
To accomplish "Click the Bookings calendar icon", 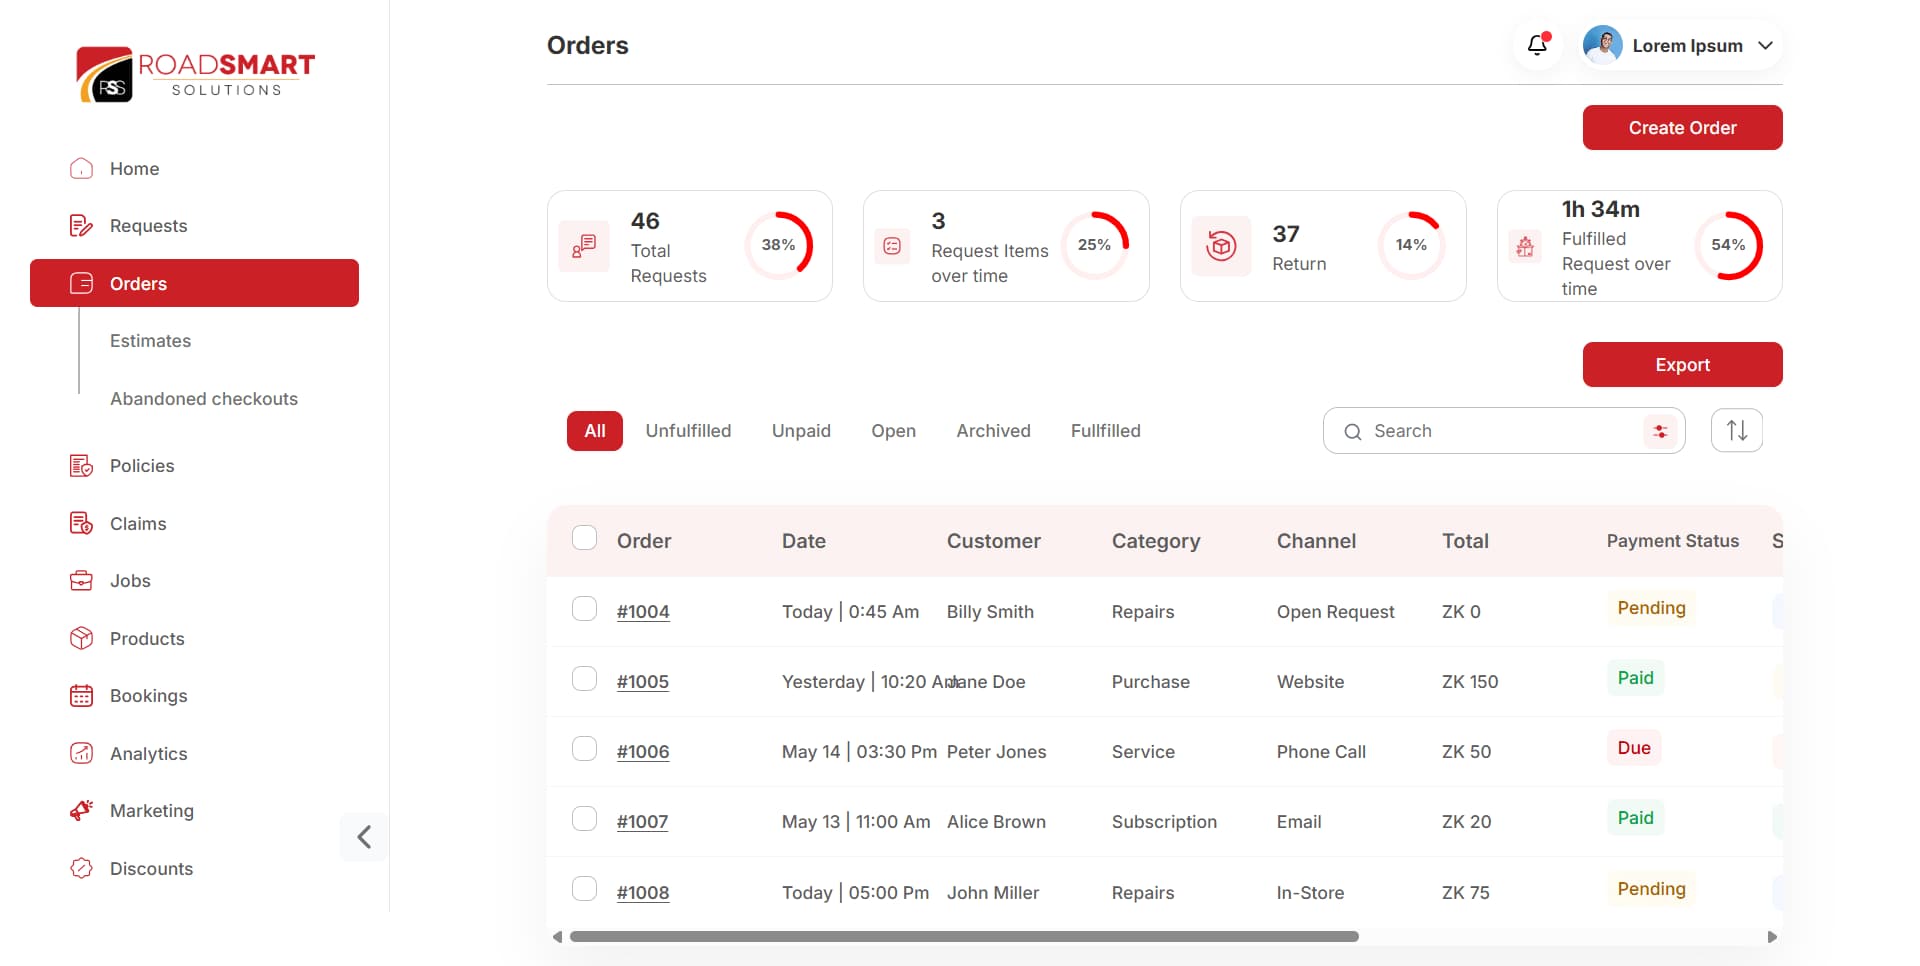I will tap(82, 696).
